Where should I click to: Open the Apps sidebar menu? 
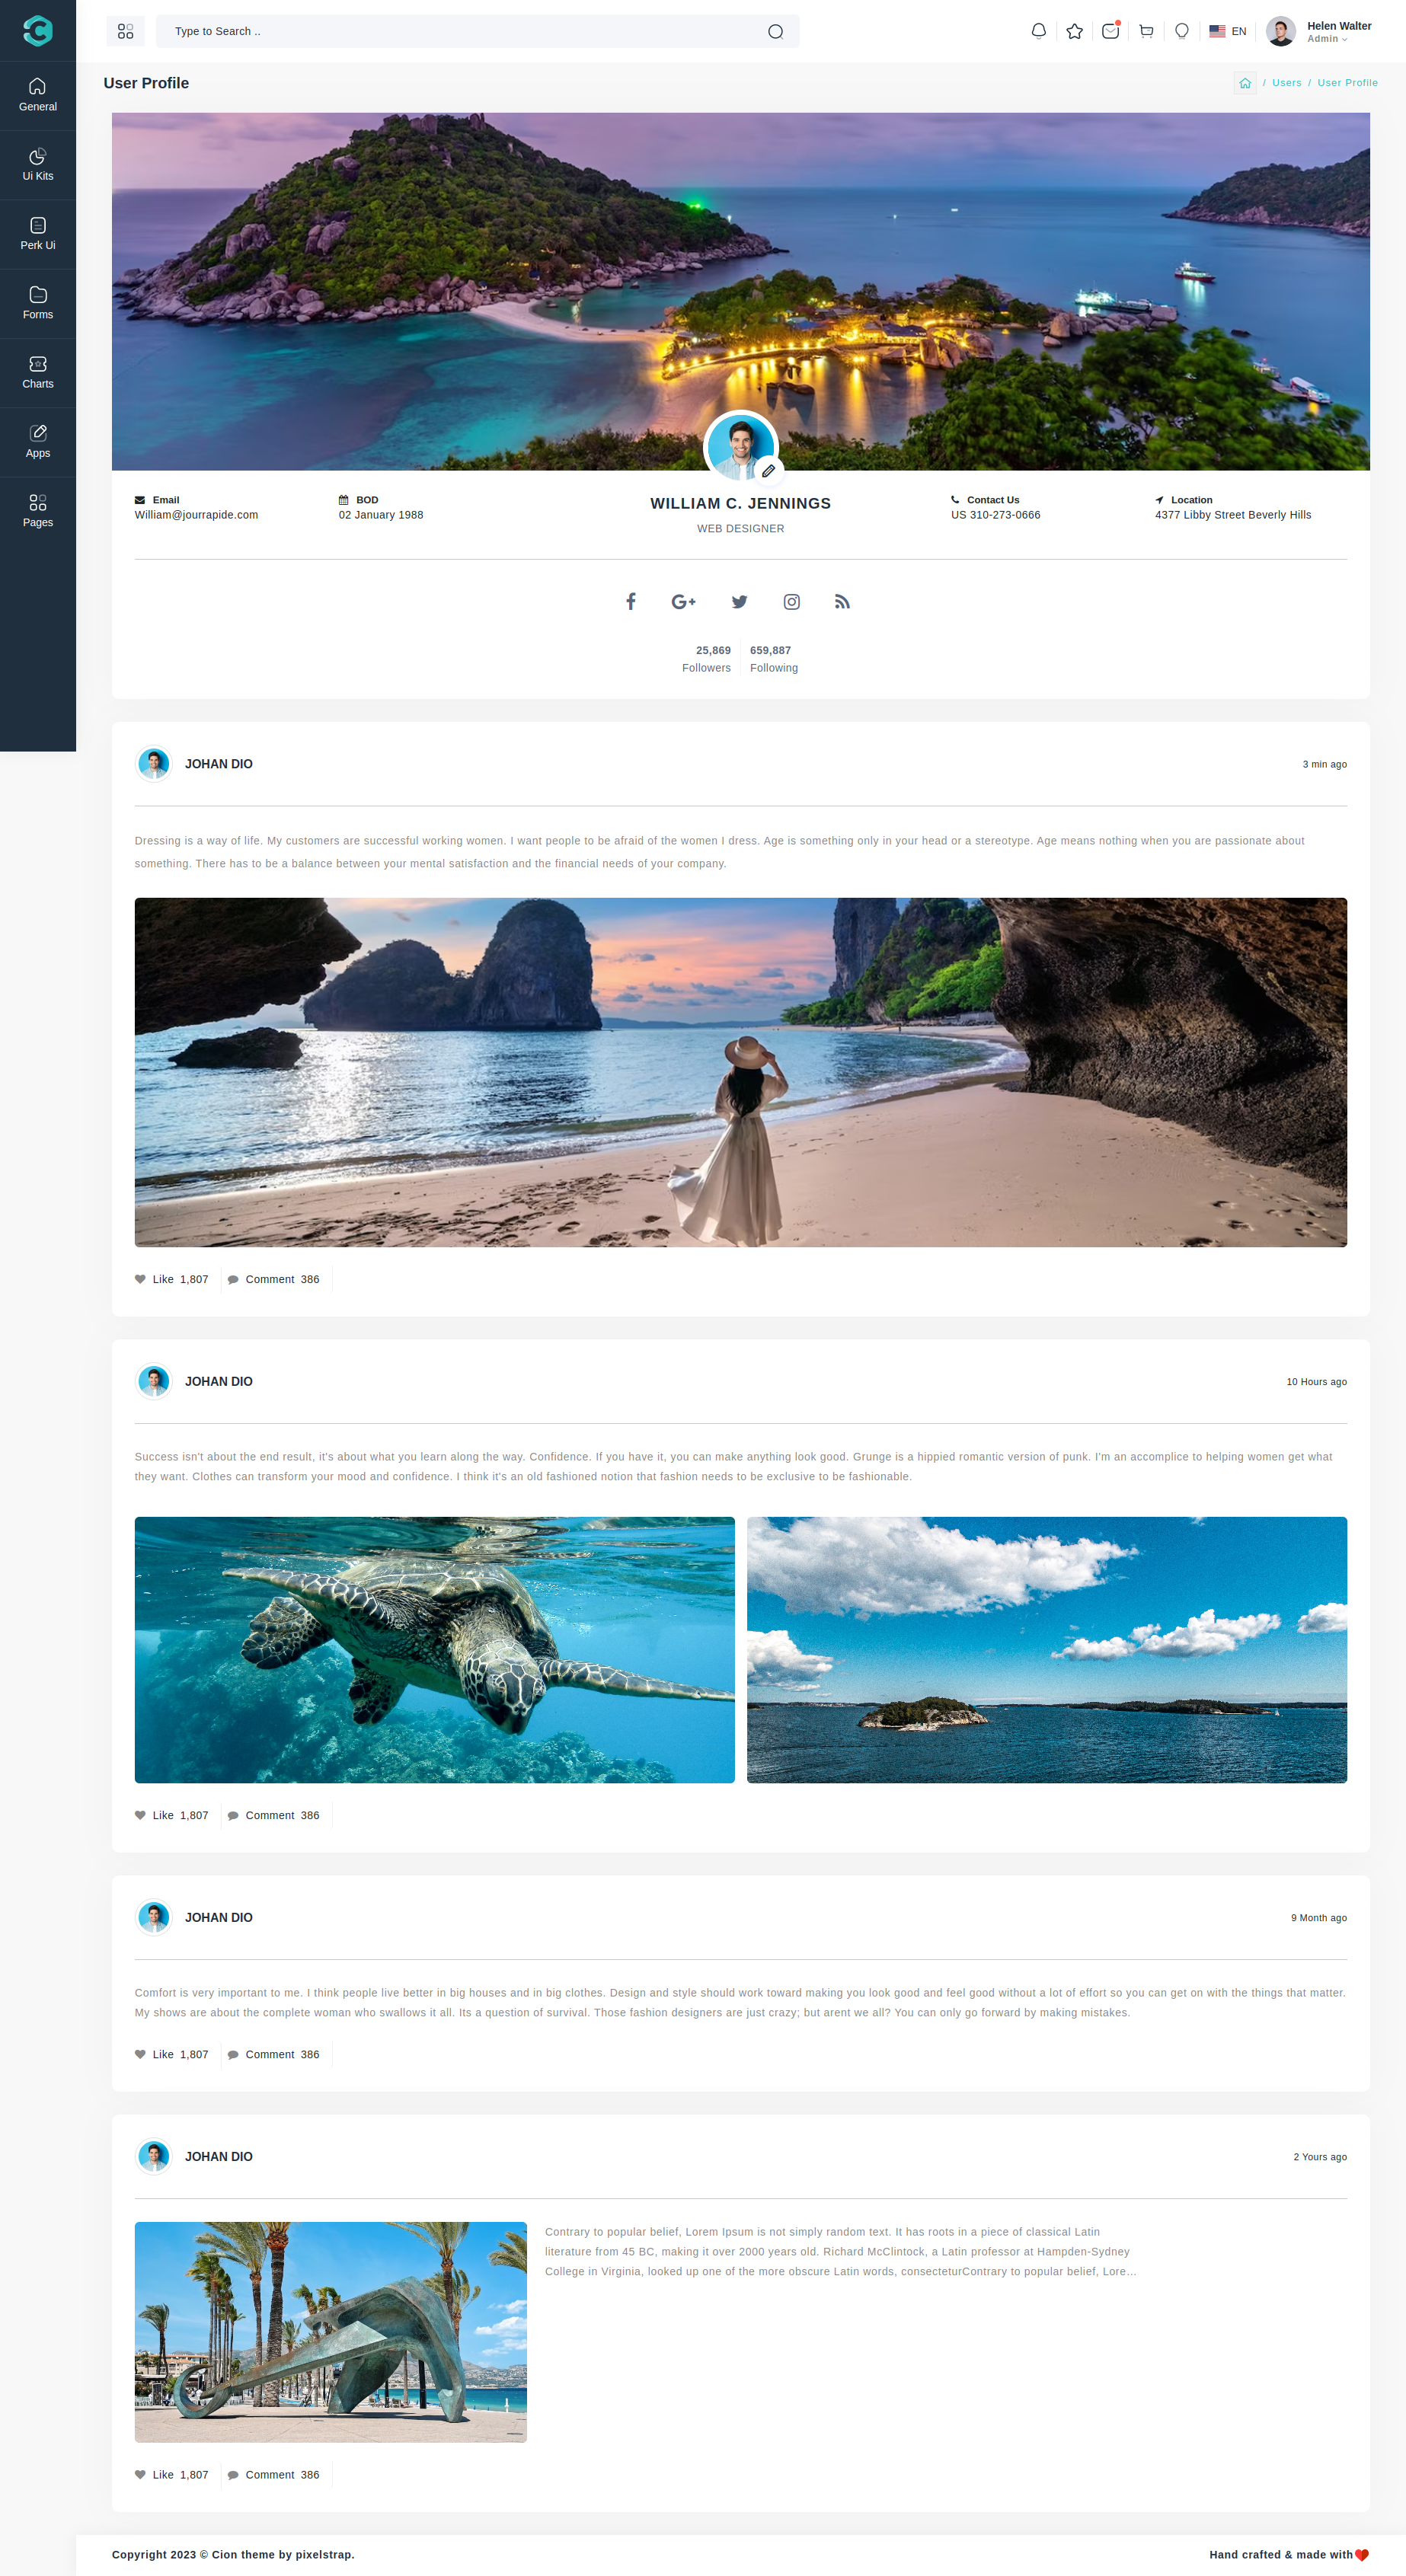coord(38,442)
